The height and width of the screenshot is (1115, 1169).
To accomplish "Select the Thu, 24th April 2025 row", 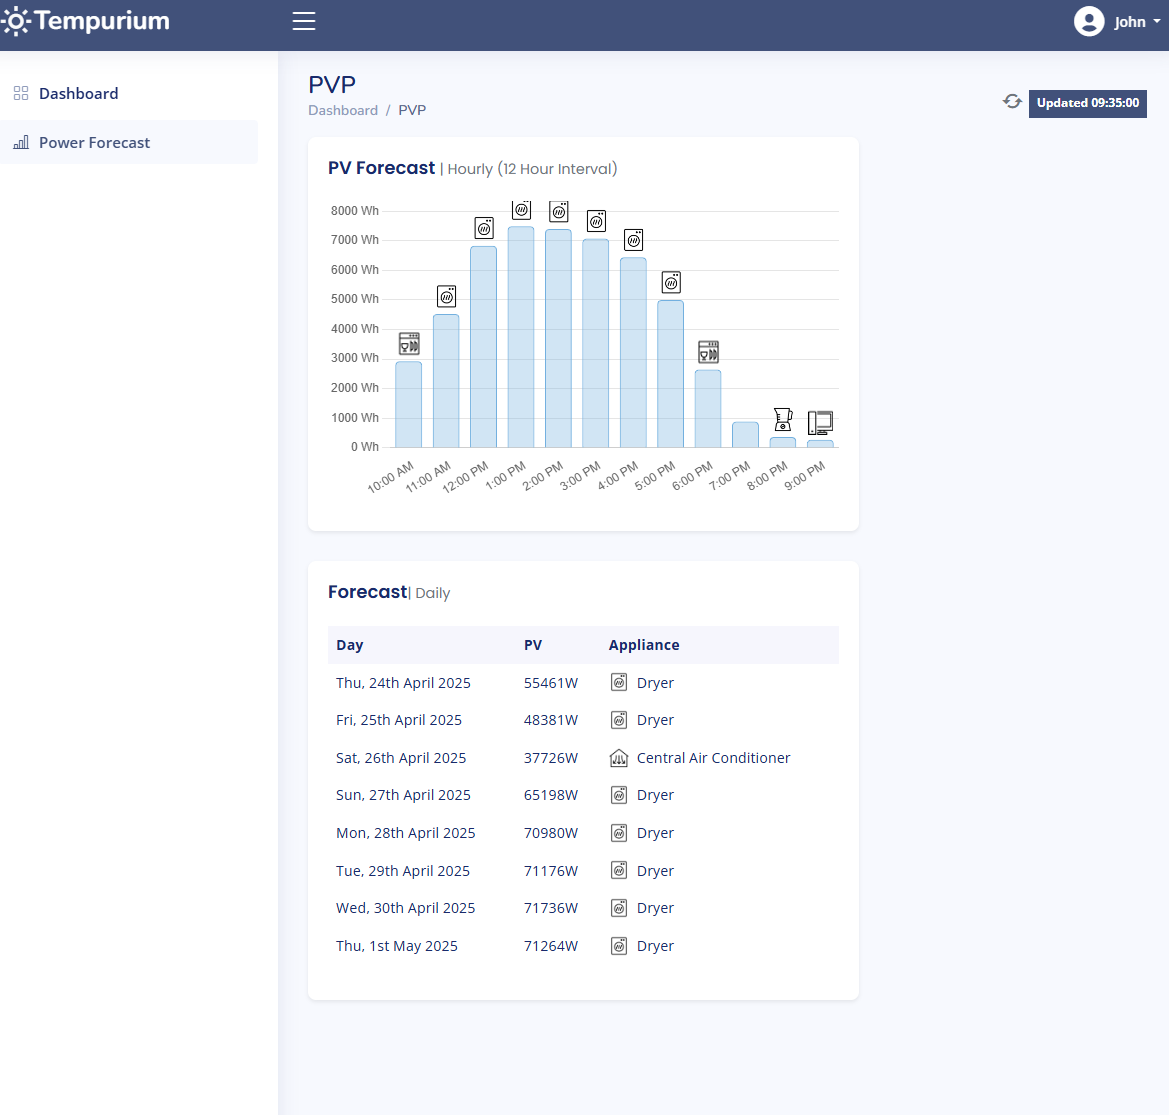I will [583, 683].
